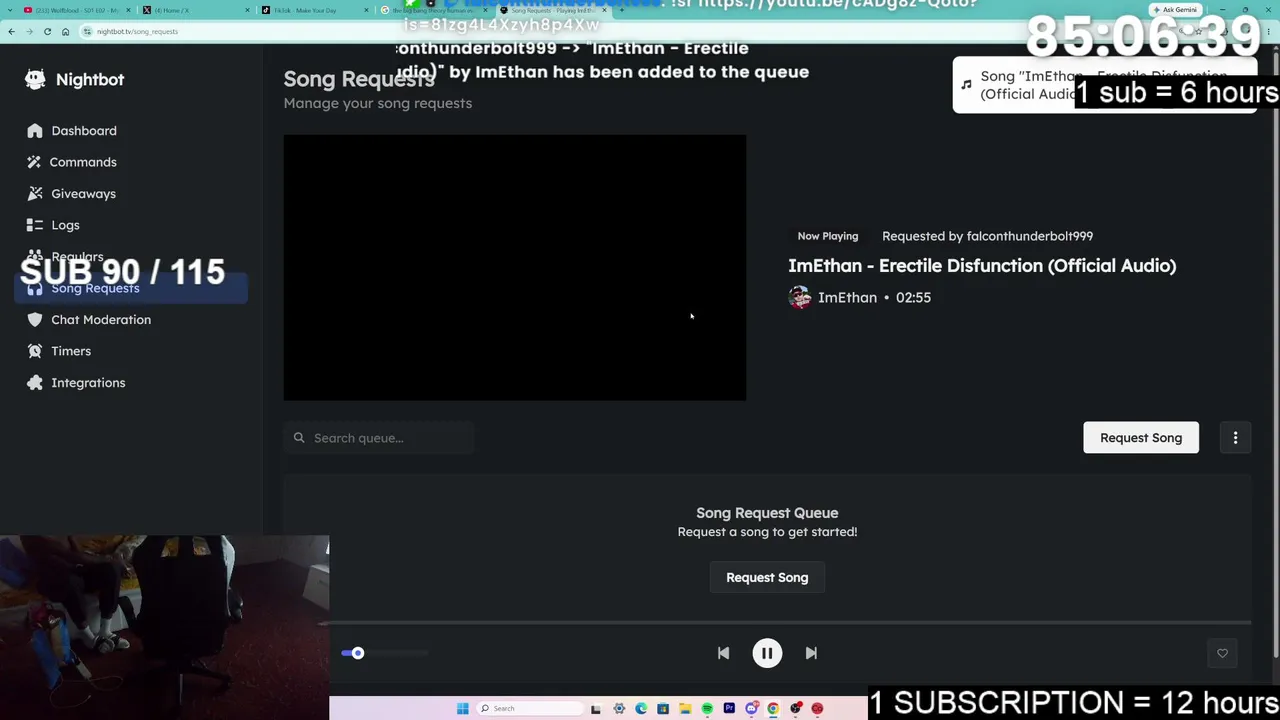The image size is (1280, 720).
Task: Favorite the song with the heart icon
Action: [x=1222, y=653]
